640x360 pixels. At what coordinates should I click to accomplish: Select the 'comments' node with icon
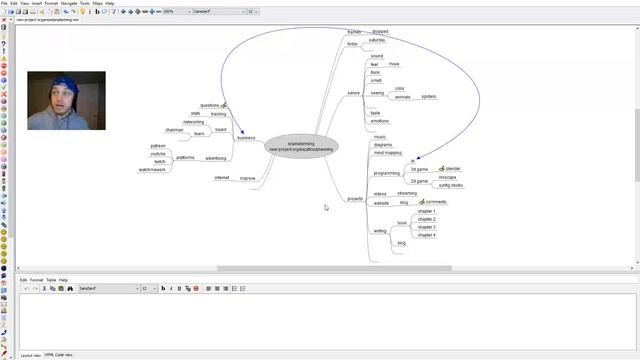433,202
